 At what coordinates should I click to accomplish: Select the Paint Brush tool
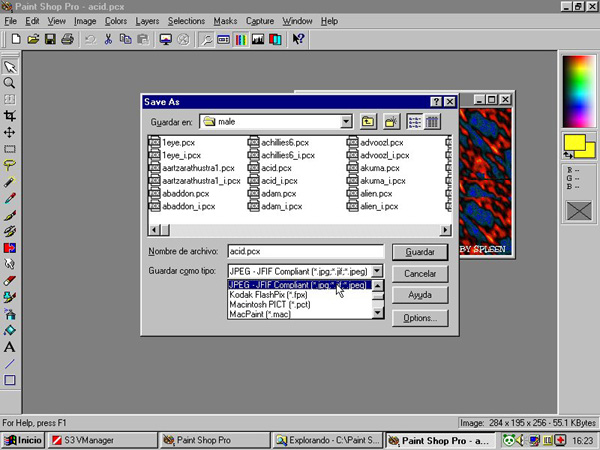[x=10, y=215]
